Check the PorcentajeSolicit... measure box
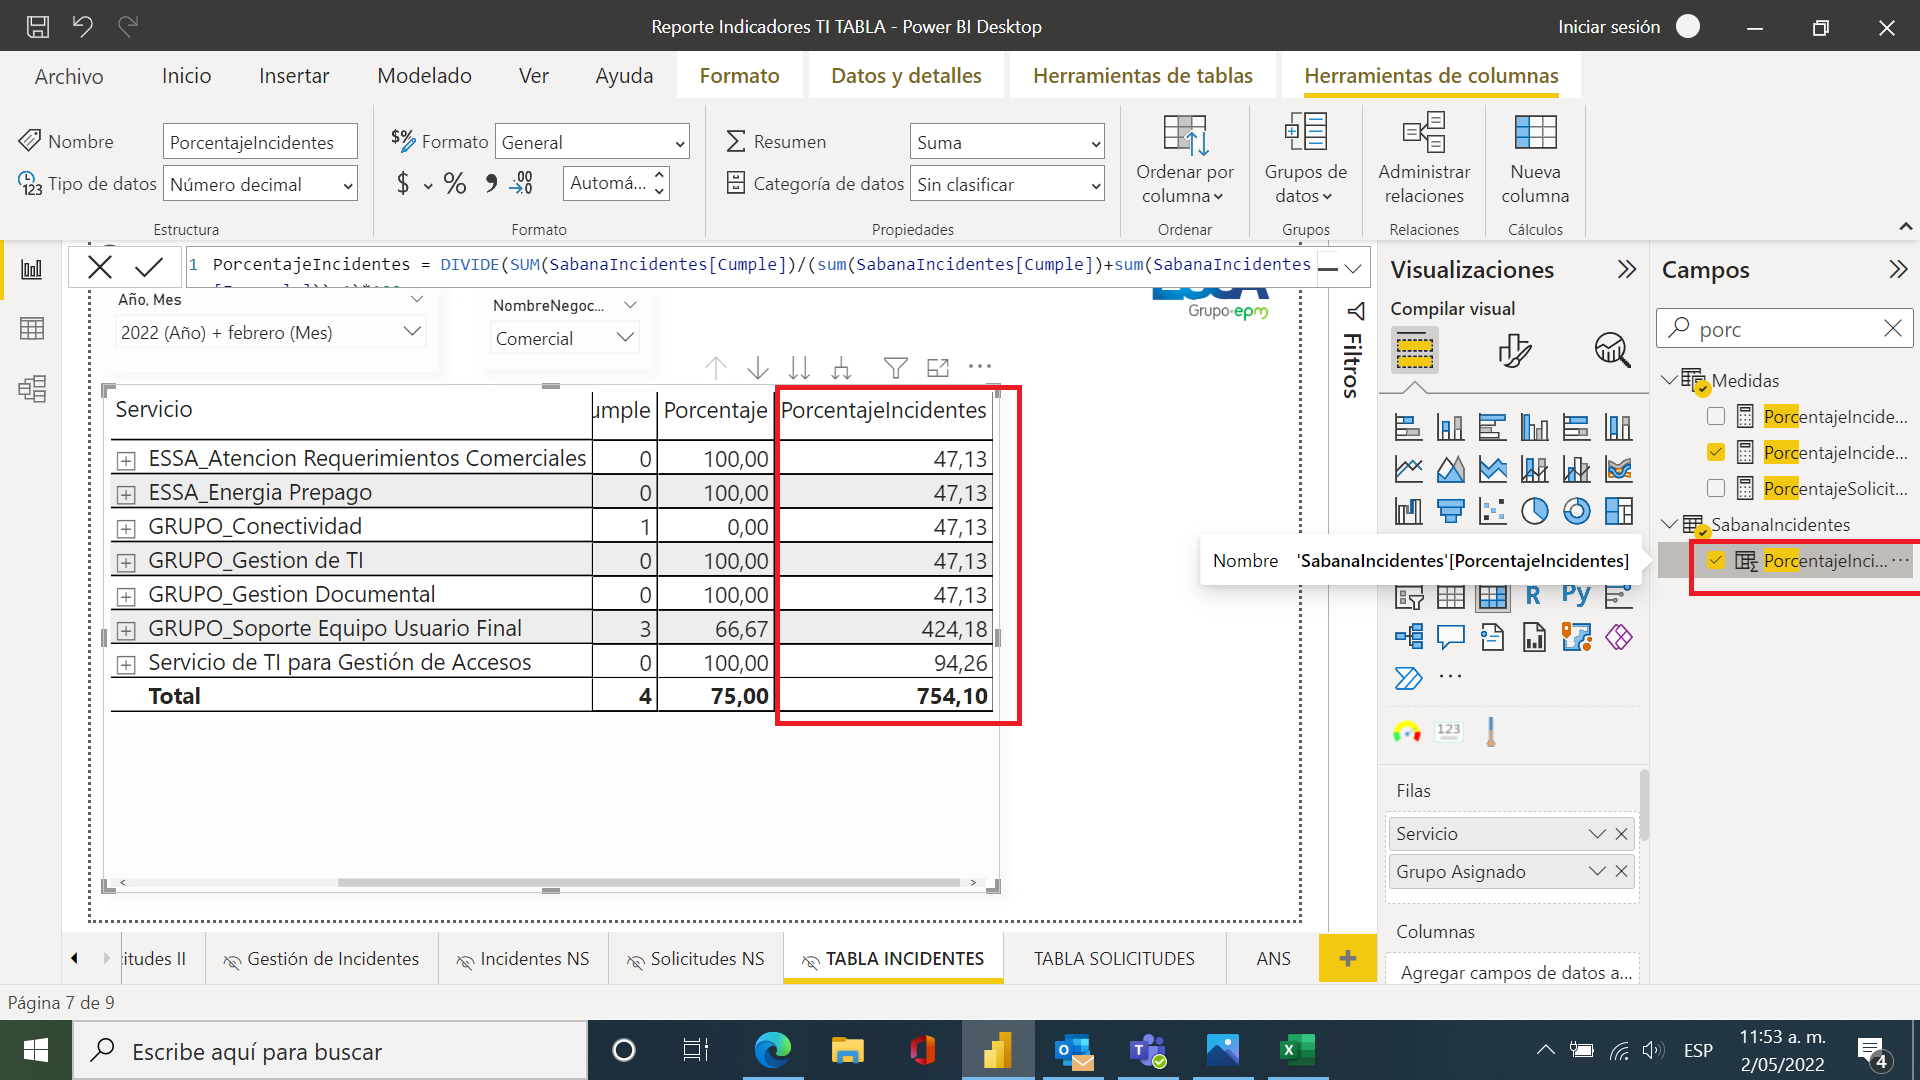The height and width of the screenshot is (1080, 1920). click(x=1716, y=488)
